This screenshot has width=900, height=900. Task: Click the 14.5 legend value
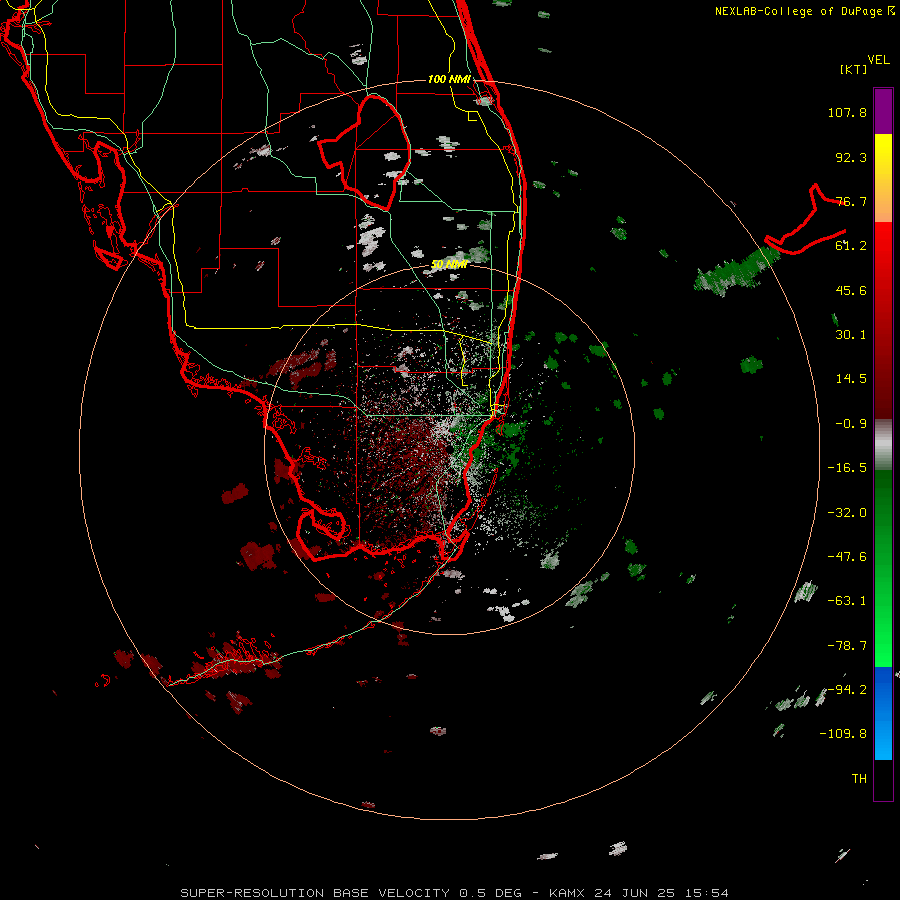tap(851, 379)
